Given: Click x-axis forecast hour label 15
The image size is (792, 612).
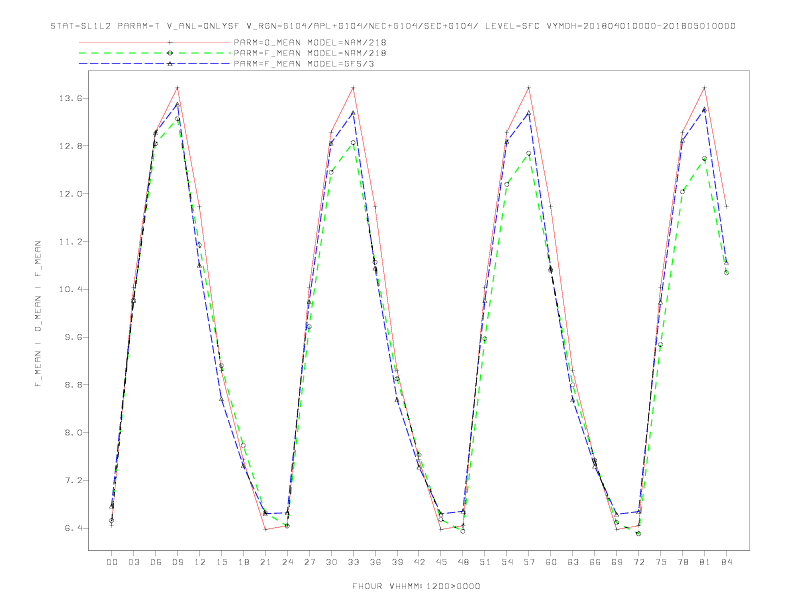Looking at the screenshot, I should [221, 562].
